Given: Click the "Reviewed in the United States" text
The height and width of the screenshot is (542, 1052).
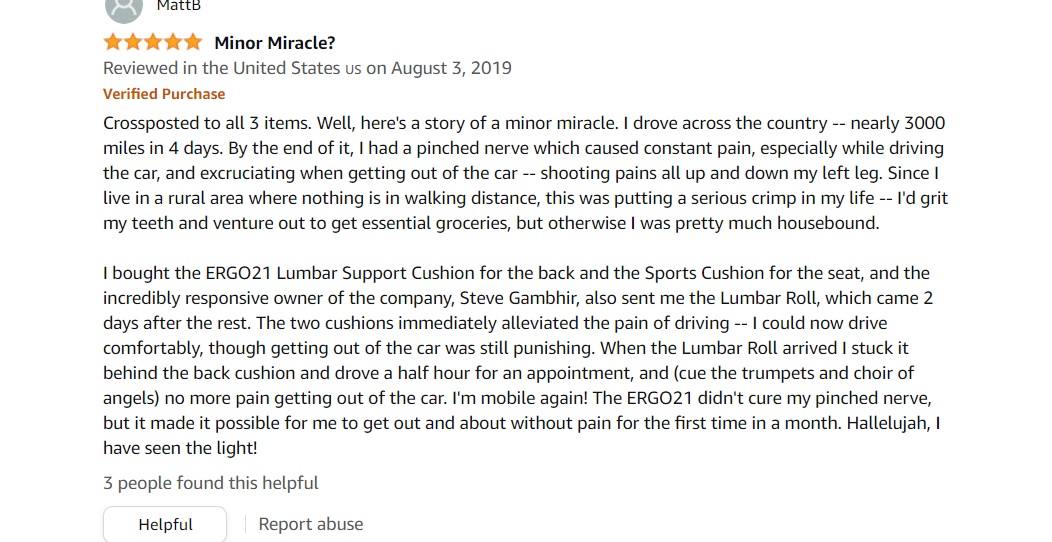Looking at the screenshot, I should coord(221,68).
